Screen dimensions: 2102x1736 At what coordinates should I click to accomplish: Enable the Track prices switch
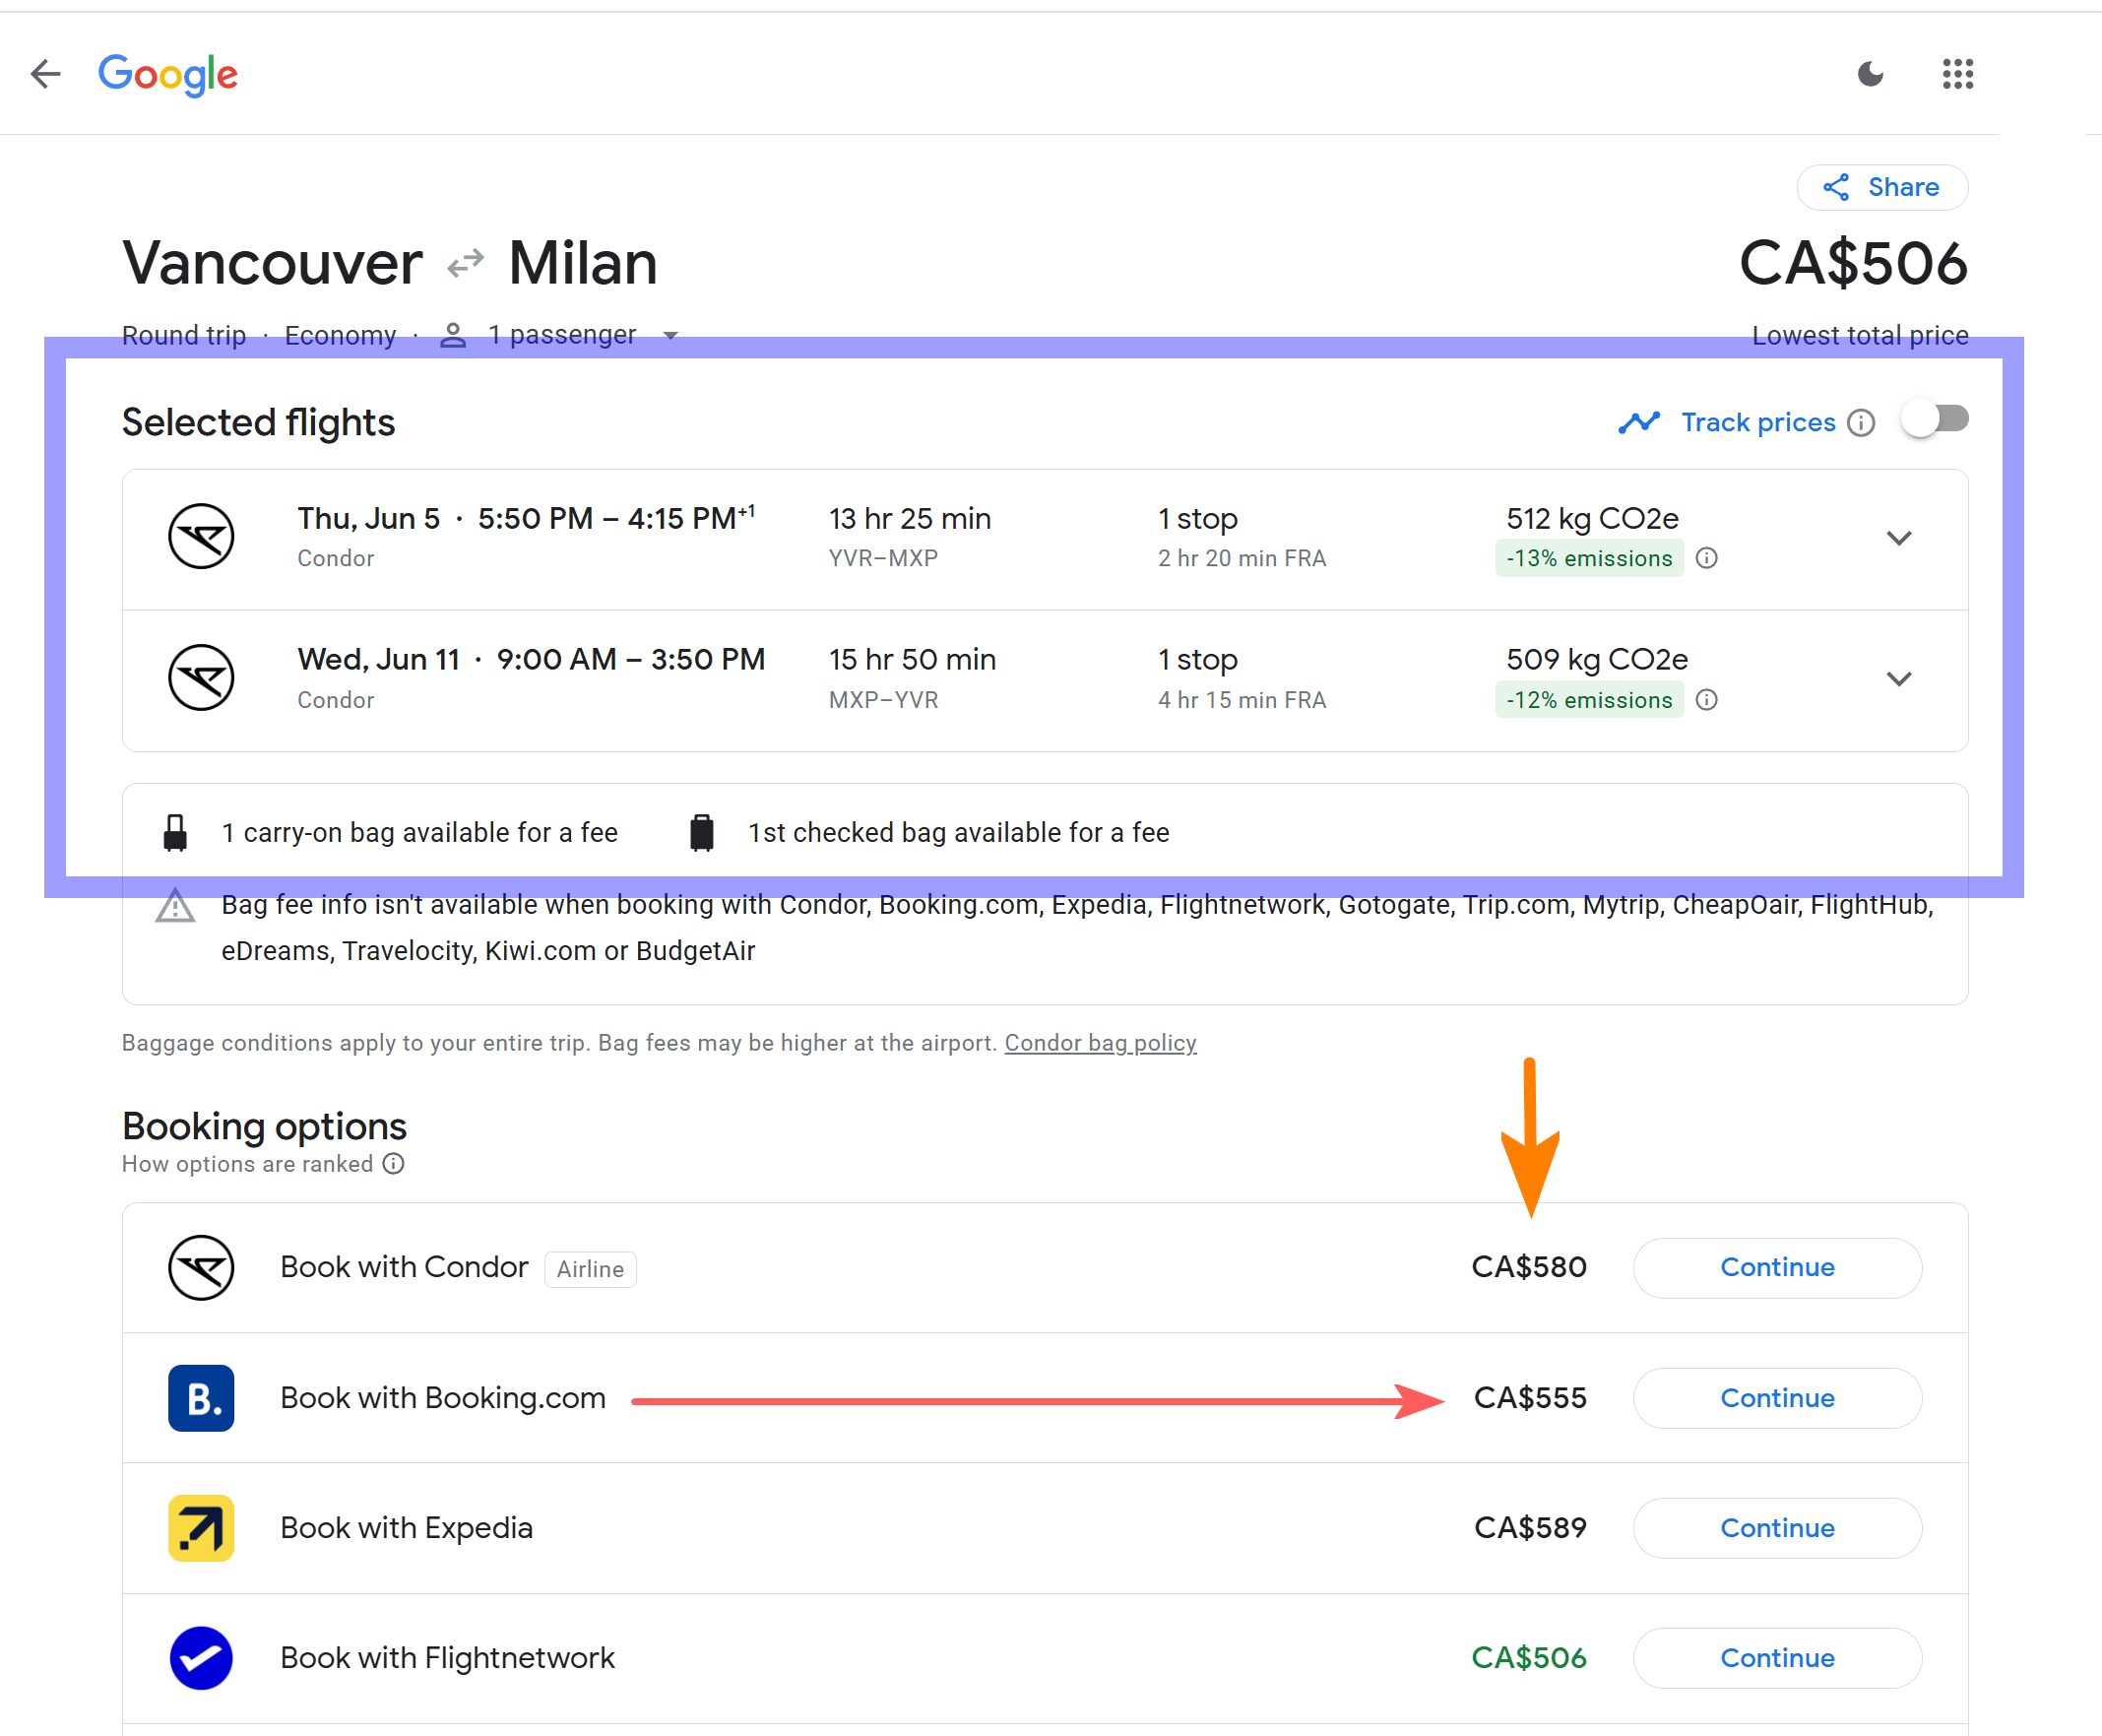coord(1935,420)
